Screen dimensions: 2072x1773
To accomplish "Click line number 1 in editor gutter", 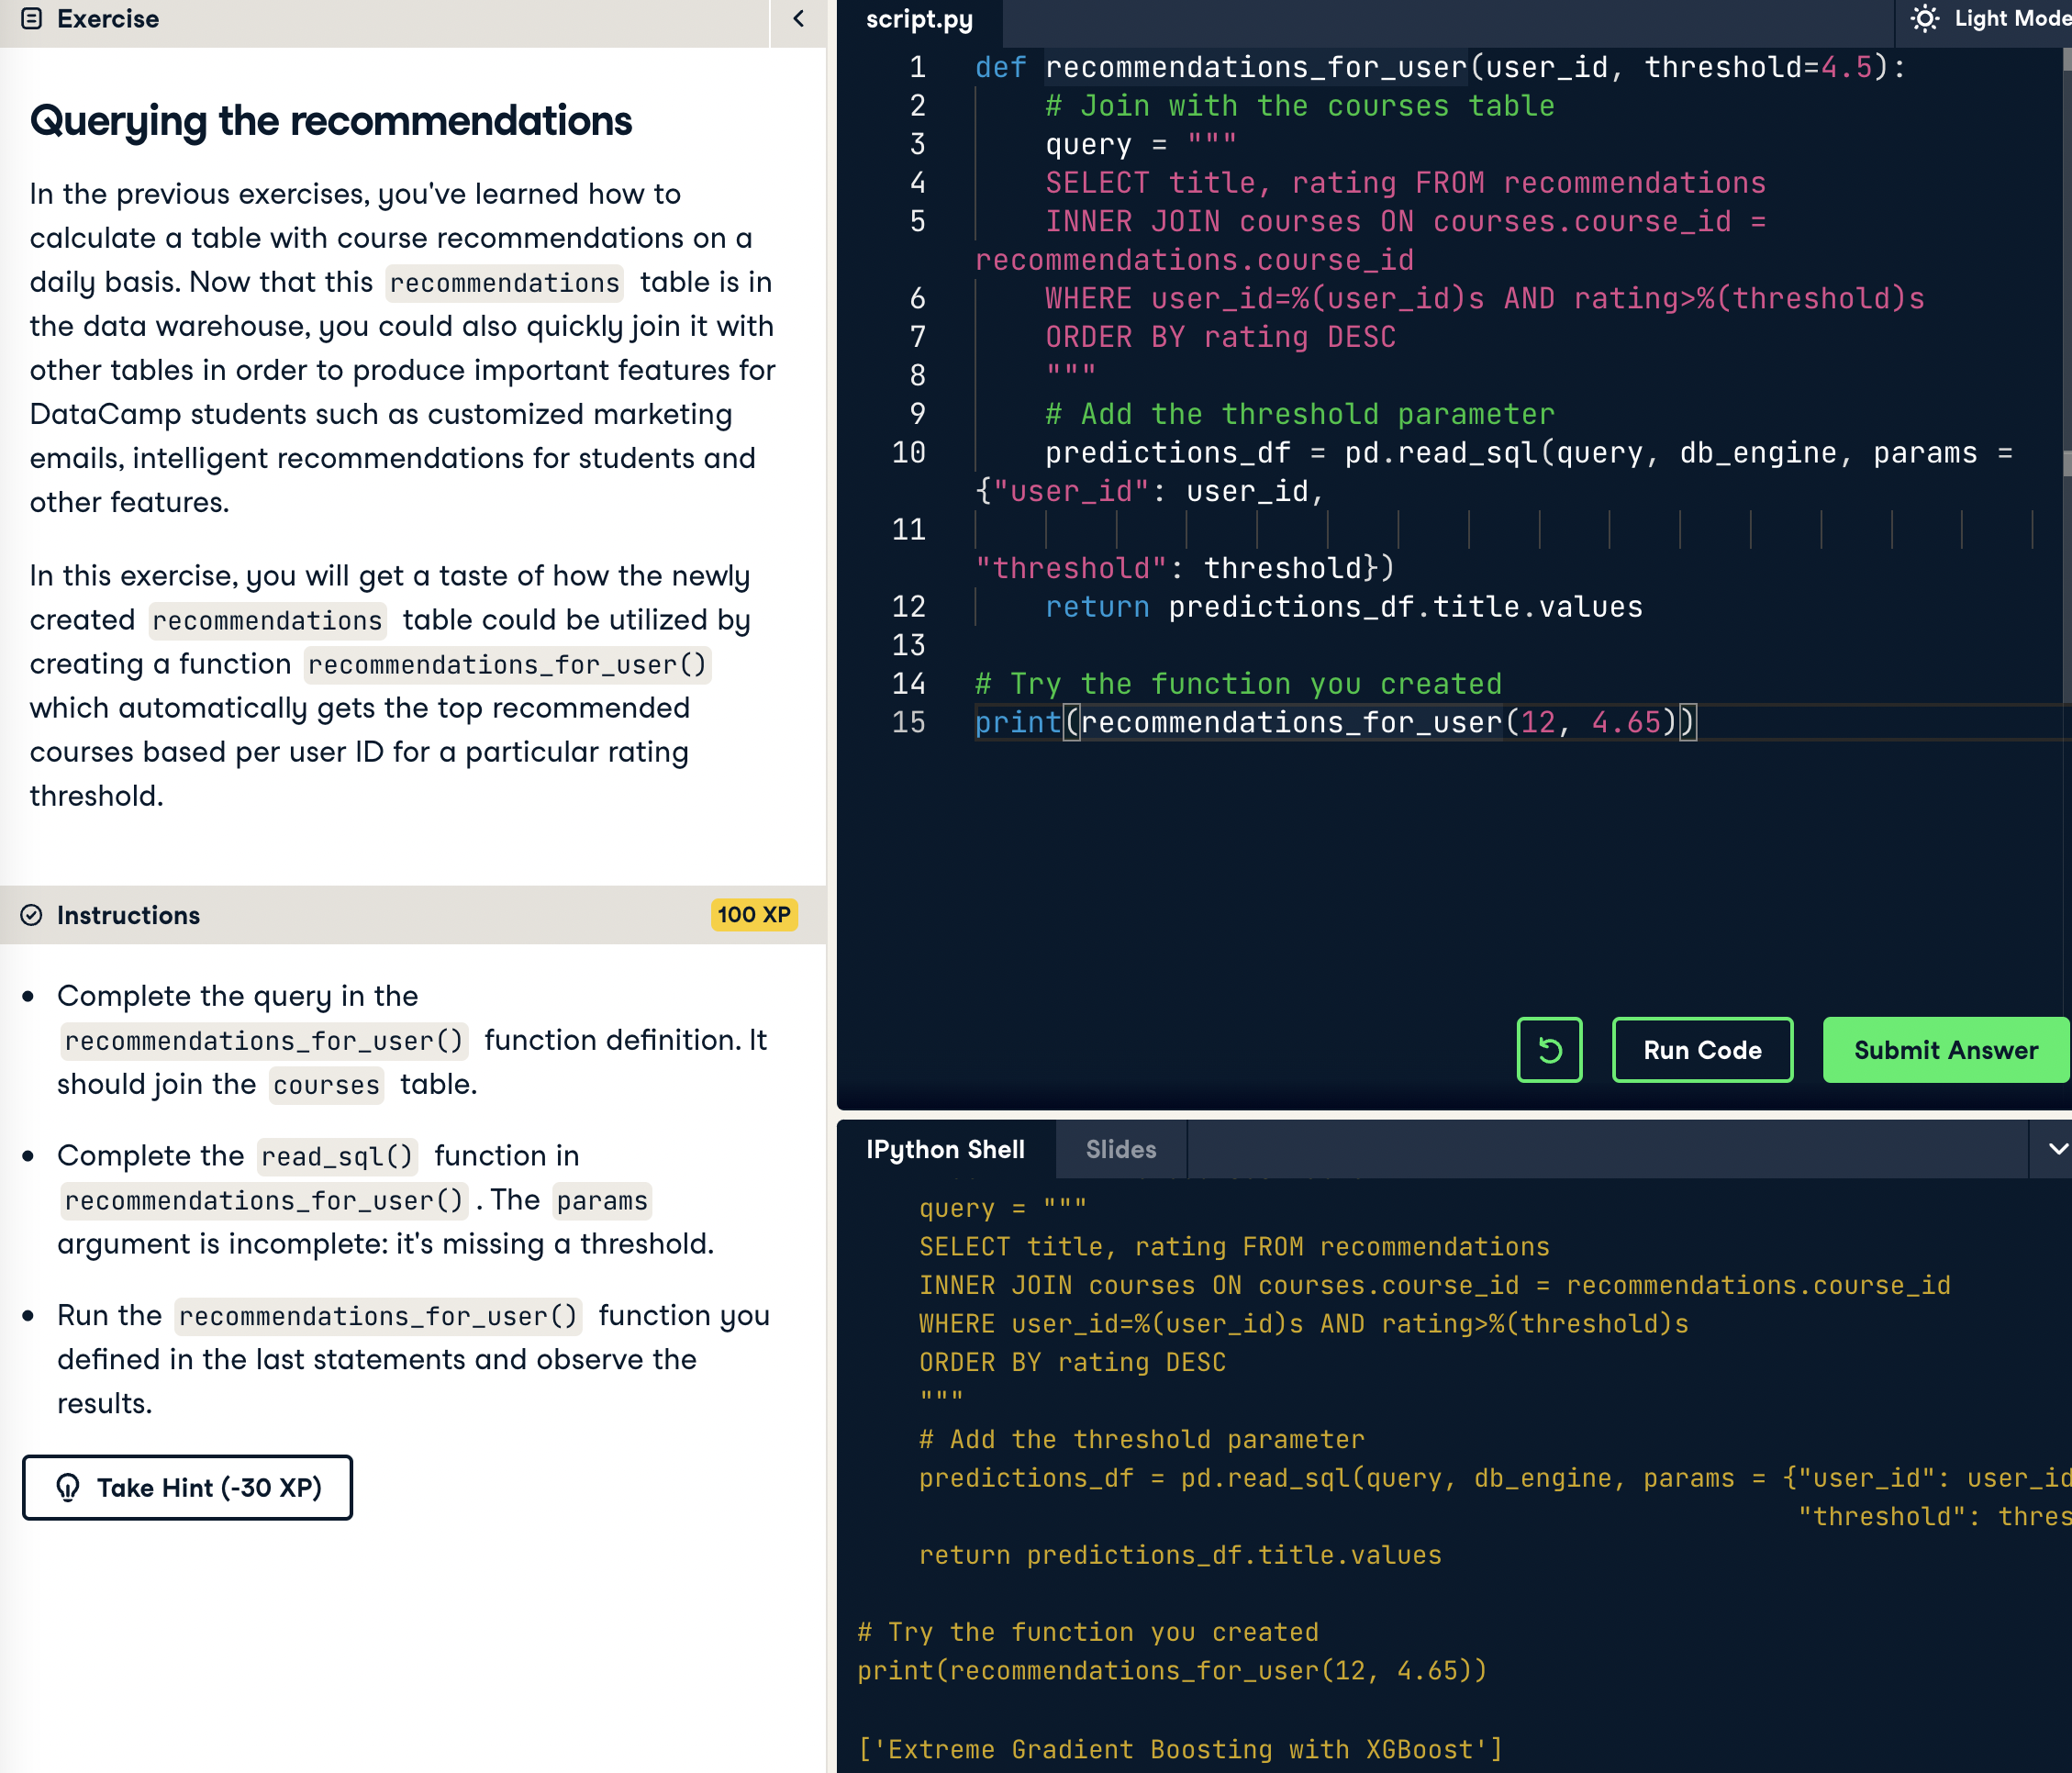I will [x=917, y=67].
